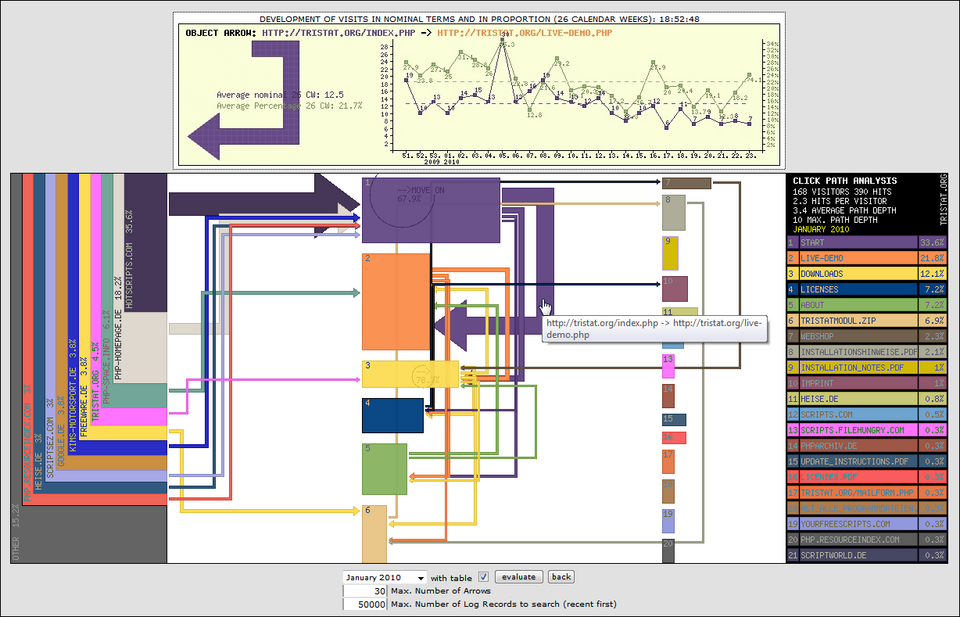The height and width of the screenshot is (617, 960).
Task: Click the thick purple arrow pointing to LIVE-DEMO
Action: 480,324
